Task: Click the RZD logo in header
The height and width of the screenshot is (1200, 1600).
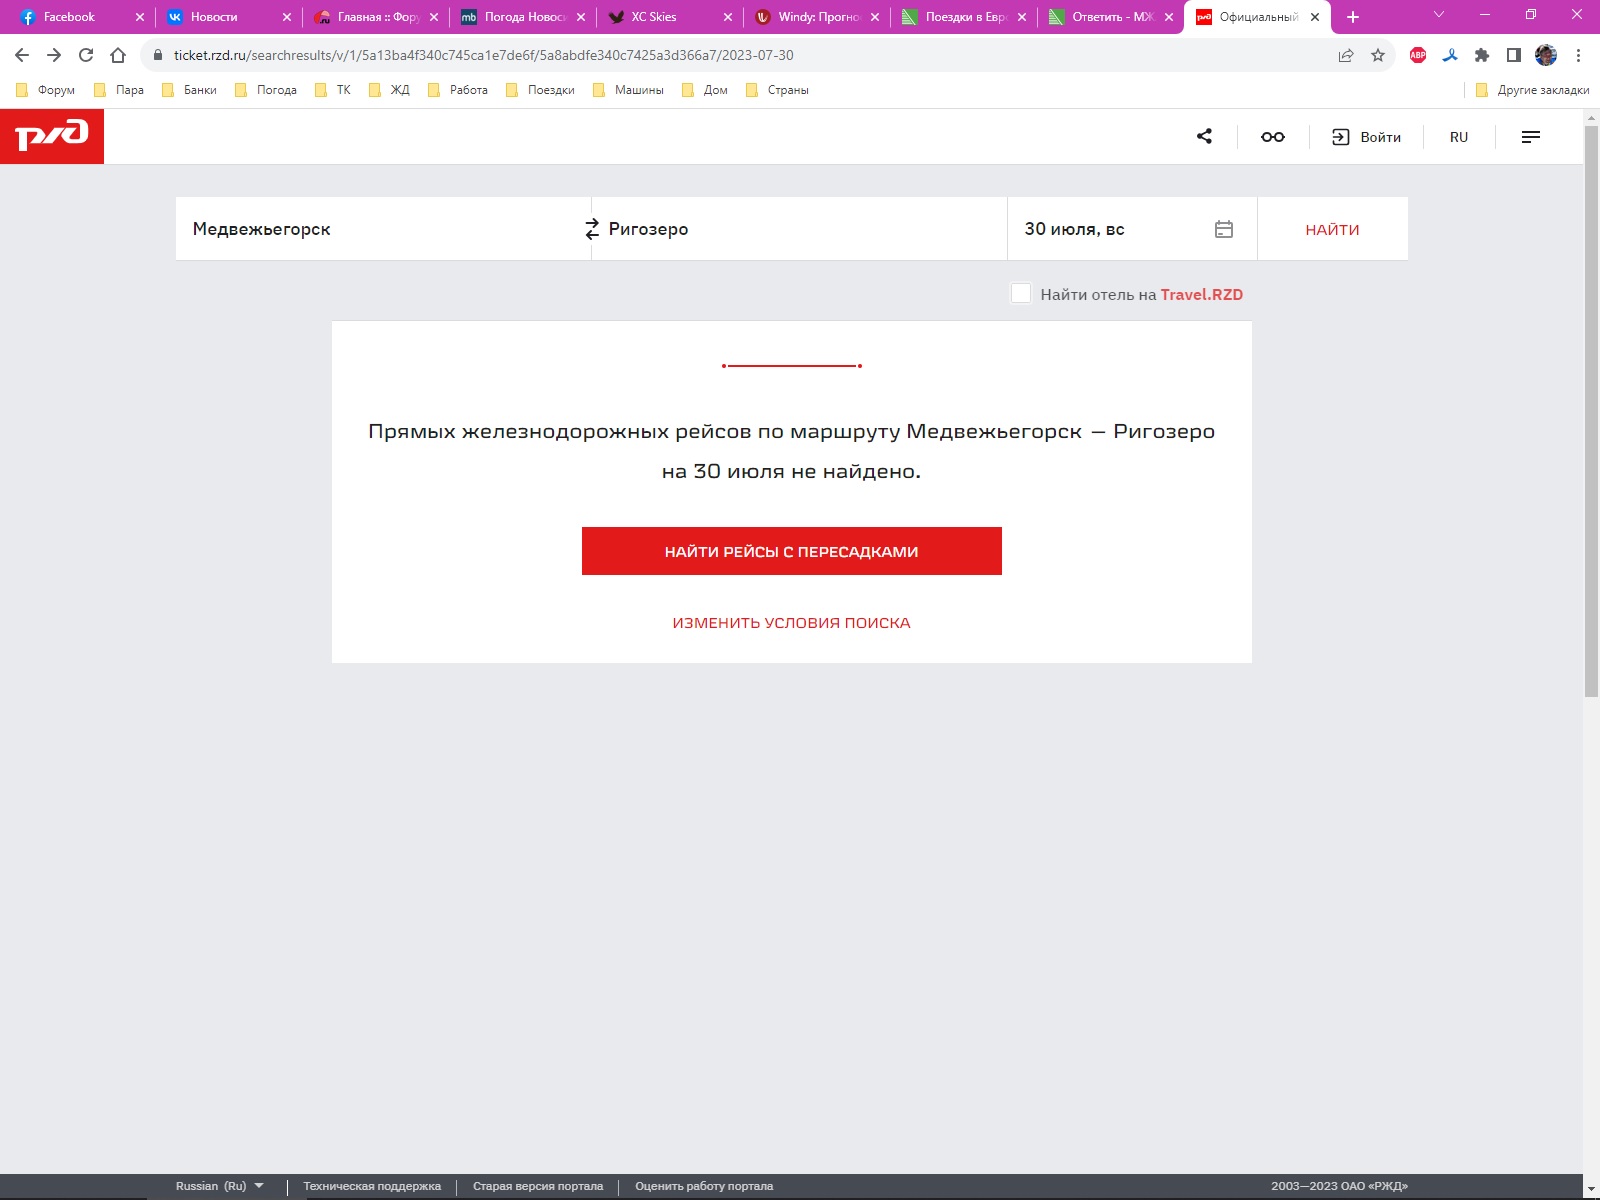Action: click(52, 136)
